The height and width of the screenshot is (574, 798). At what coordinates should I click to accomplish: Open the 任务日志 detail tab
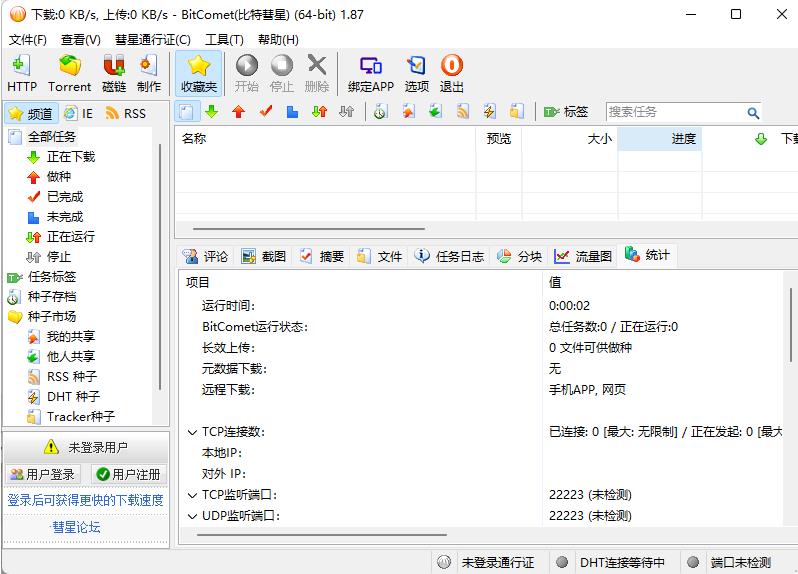(x=449, y=256)
